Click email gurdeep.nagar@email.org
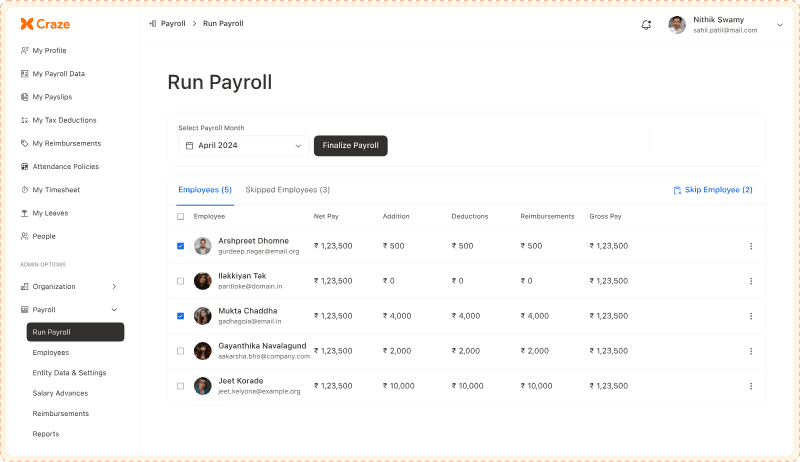 [259, 251]
